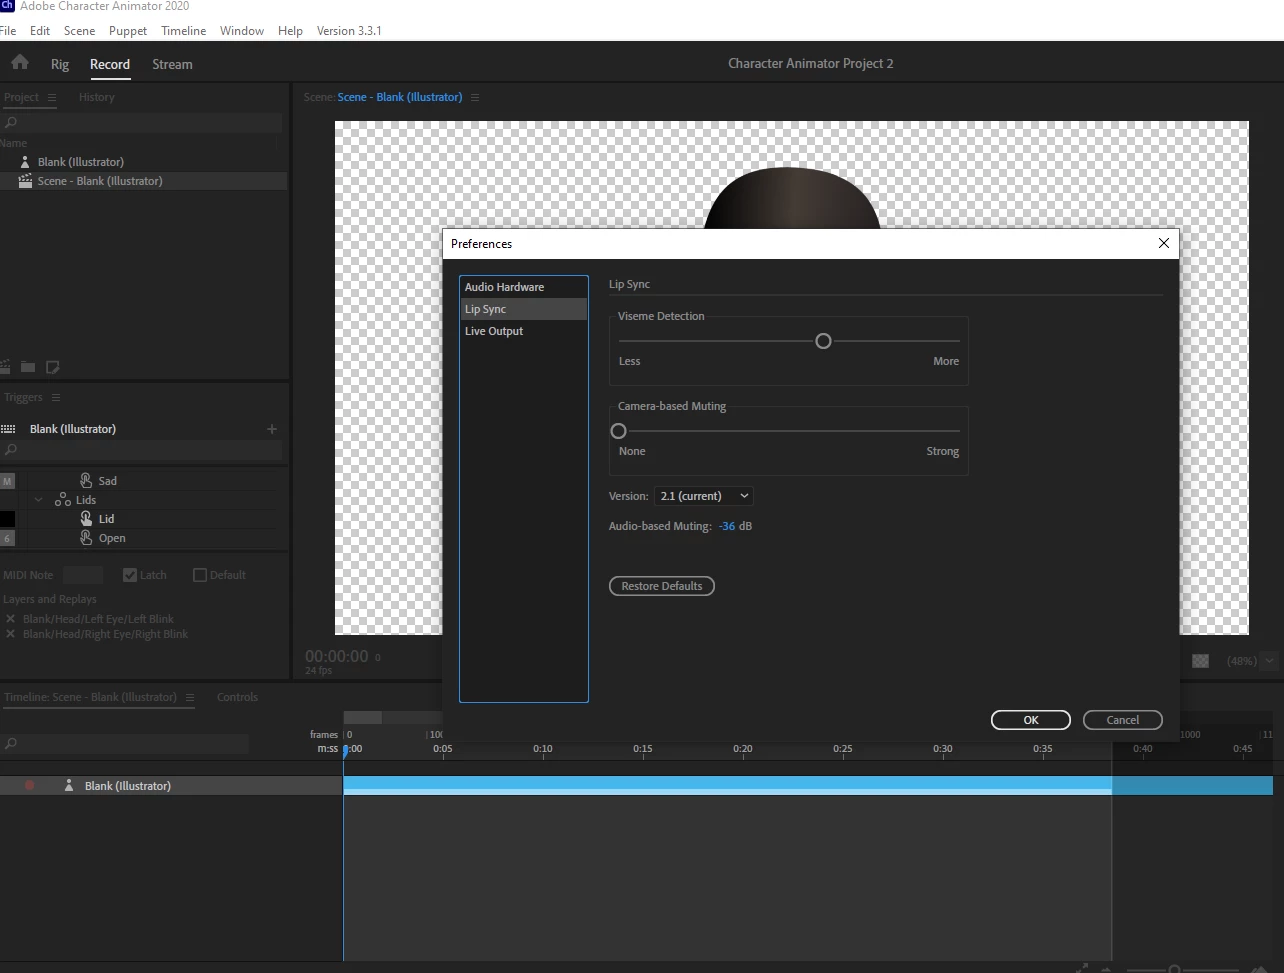This screenshot has width=1284, height=973.
Task: Click the keyboard layout icon in Triggers
Action: pyautogui.click(x=9, y=429)
